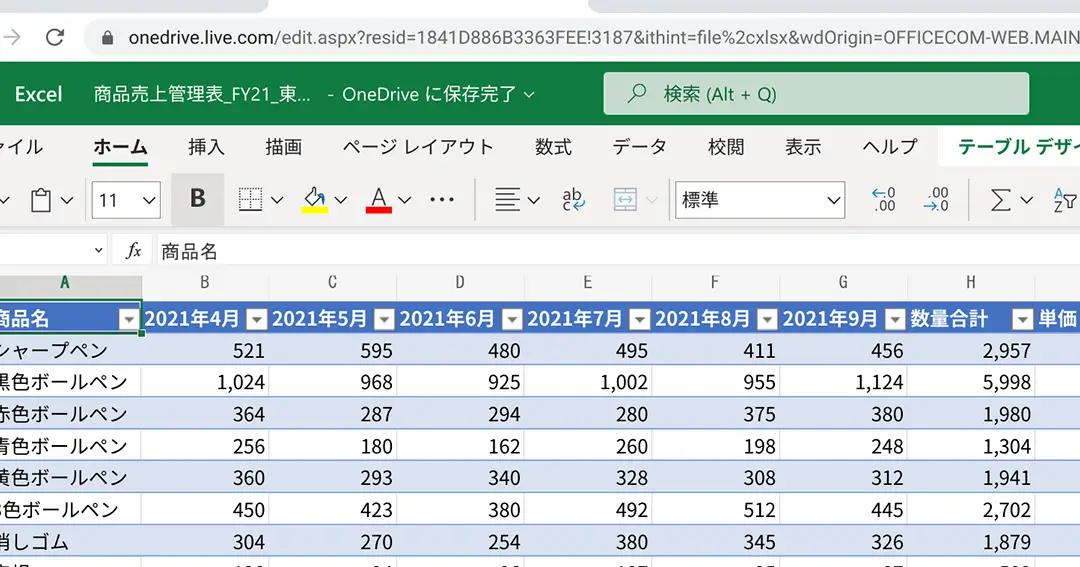Click the browser reload icon

(55, 37)
